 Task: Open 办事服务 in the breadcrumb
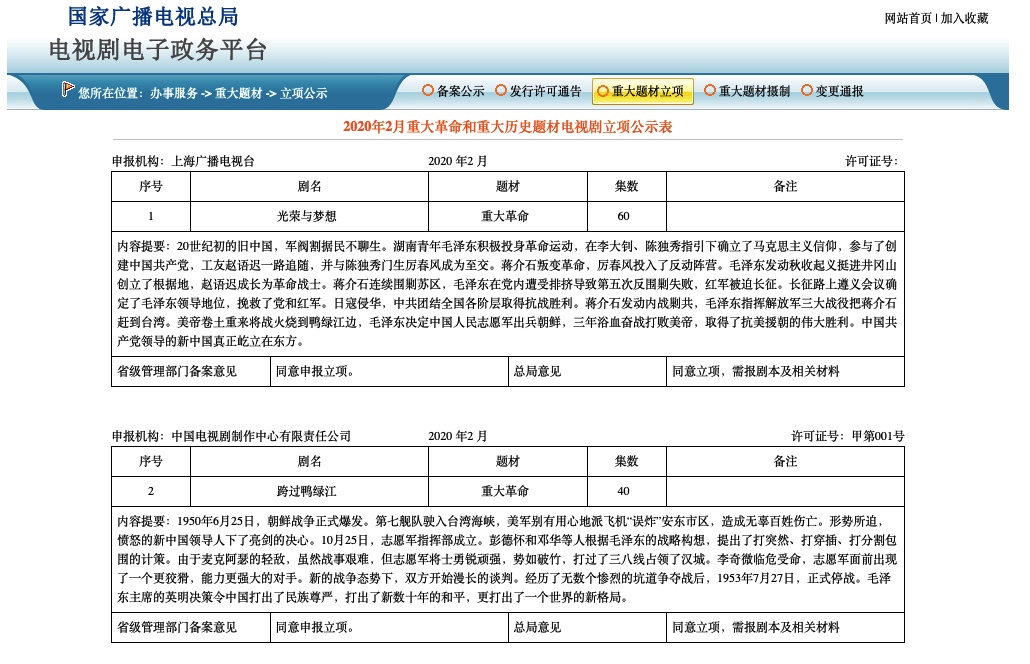pos(175,92)
